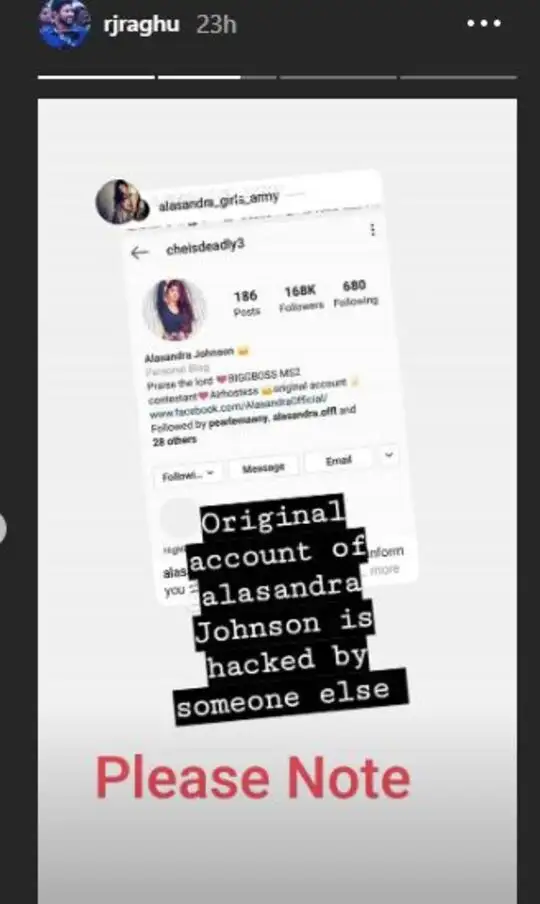The height and width of the screenshot is (904, 540).
Task: Jump to third story progress segment
Action: [338, 77]
